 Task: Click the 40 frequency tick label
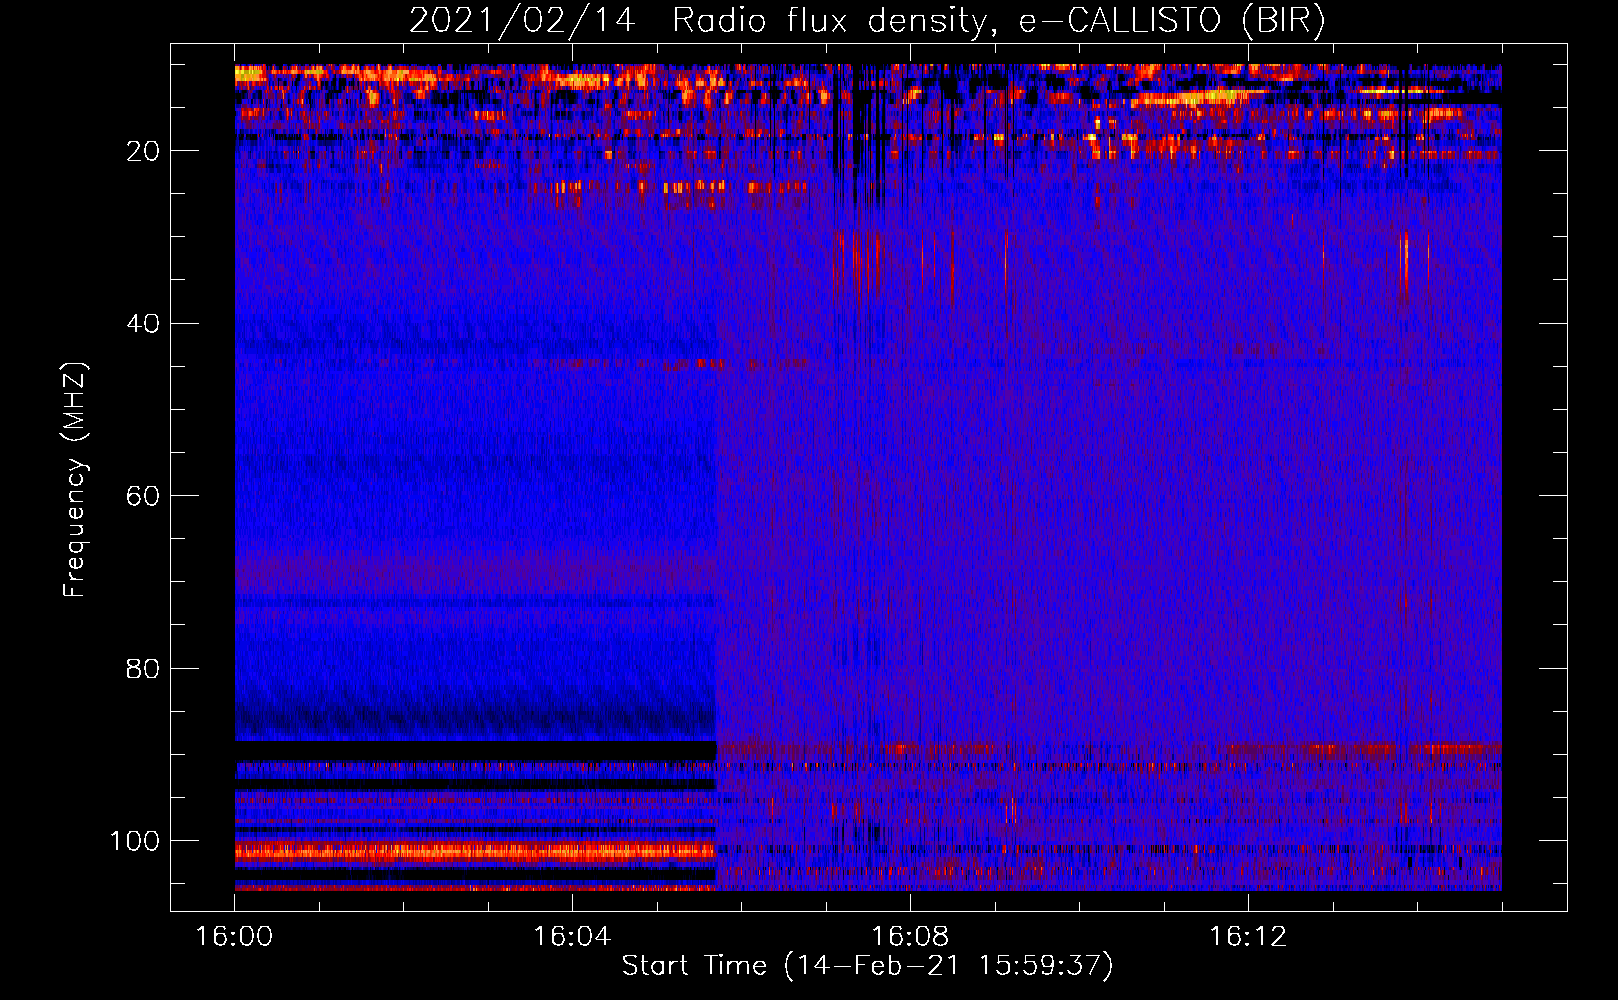click(x=143, y=324)
